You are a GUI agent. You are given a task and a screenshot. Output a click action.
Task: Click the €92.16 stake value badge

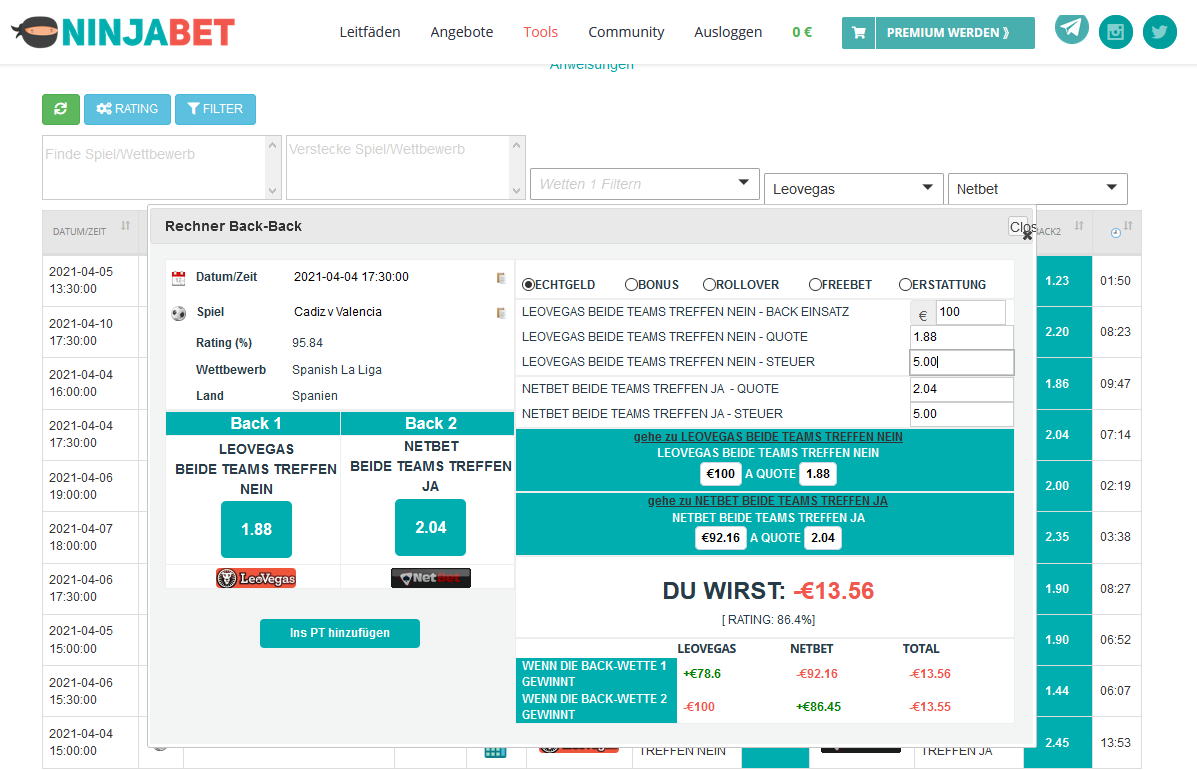721,538
